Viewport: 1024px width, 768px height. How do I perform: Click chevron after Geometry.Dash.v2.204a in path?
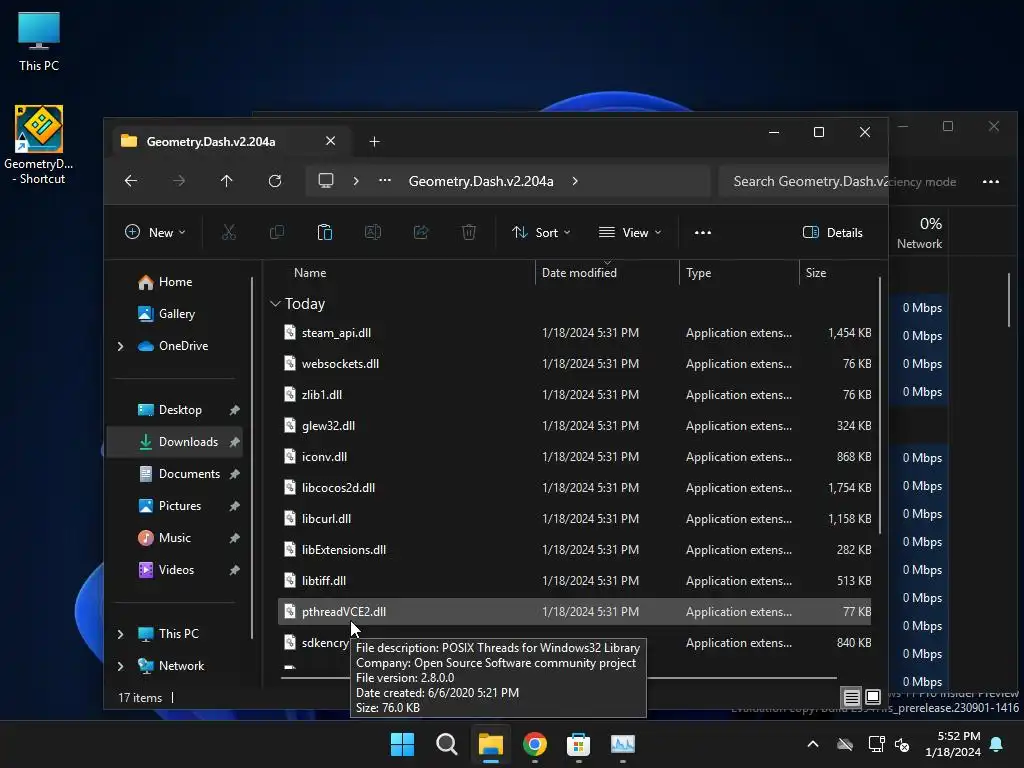click(575, 181)
